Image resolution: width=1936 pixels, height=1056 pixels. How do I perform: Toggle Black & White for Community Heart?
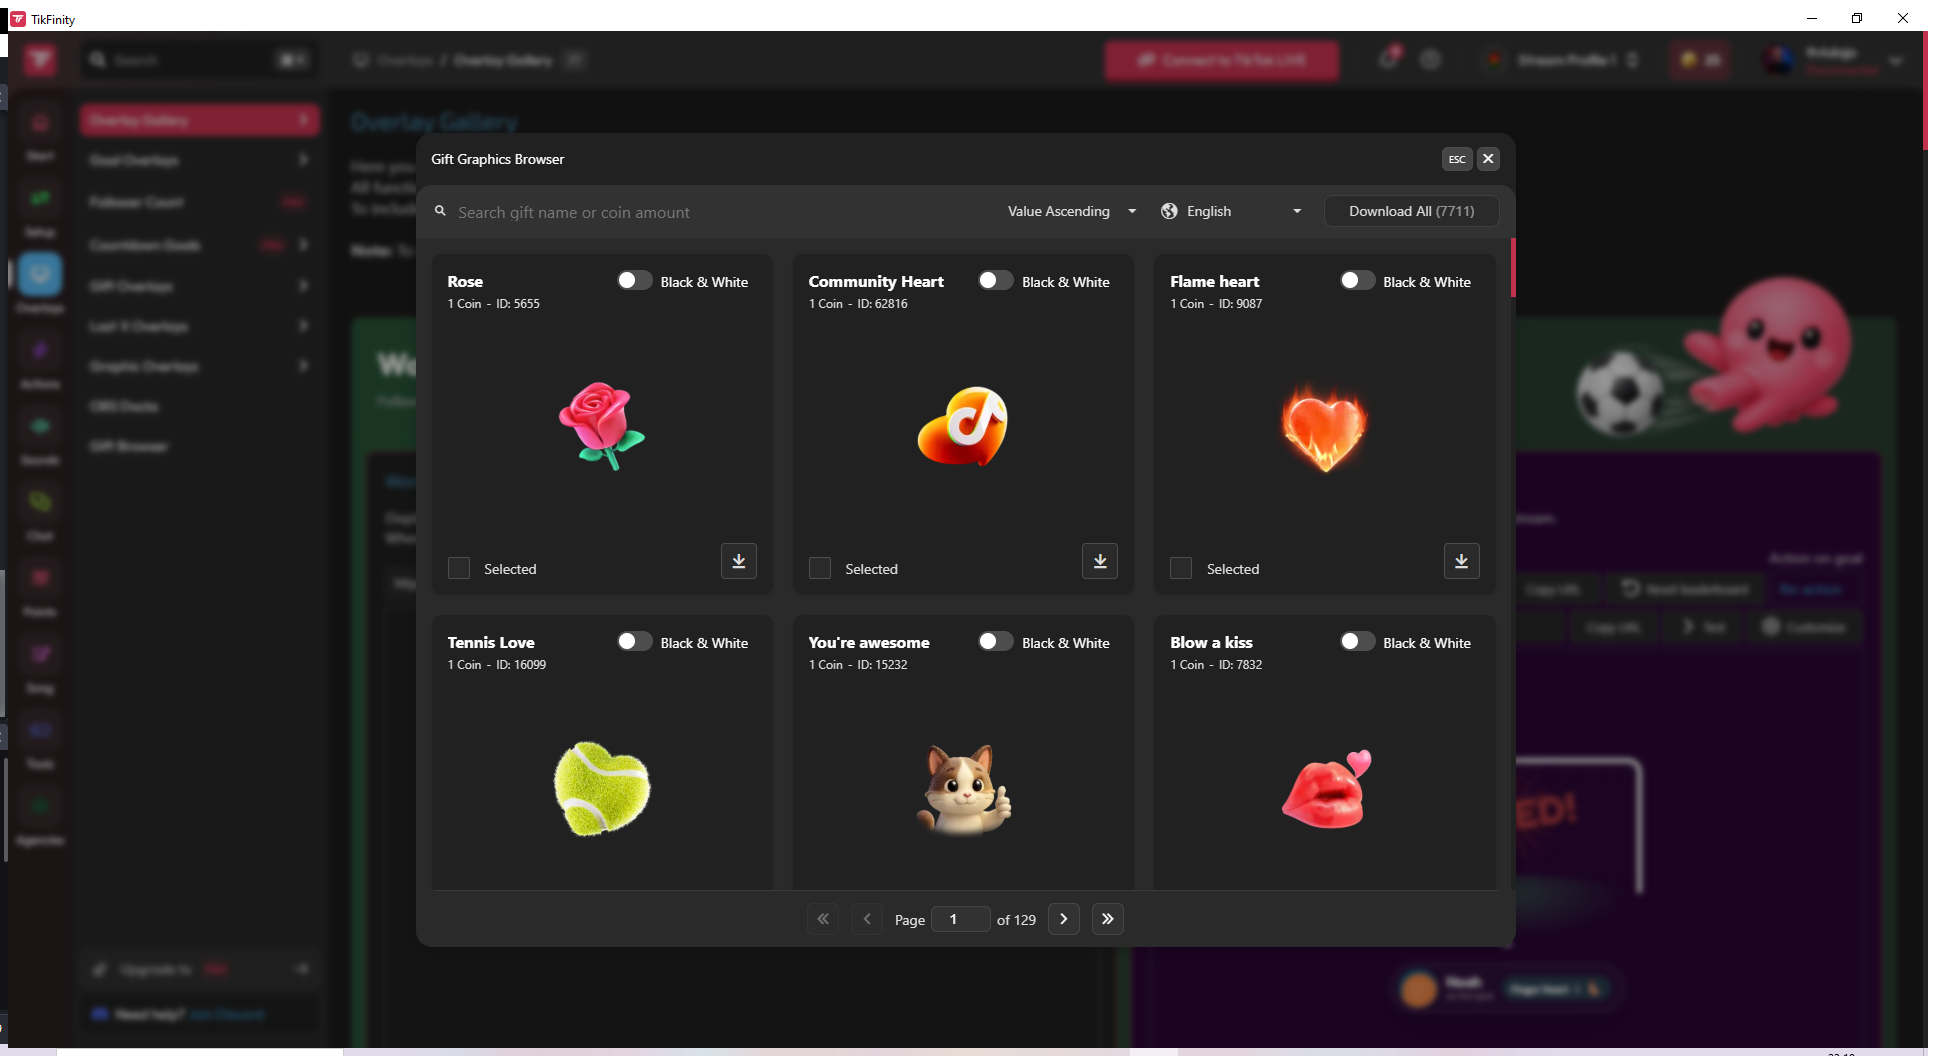click(995, 281)
